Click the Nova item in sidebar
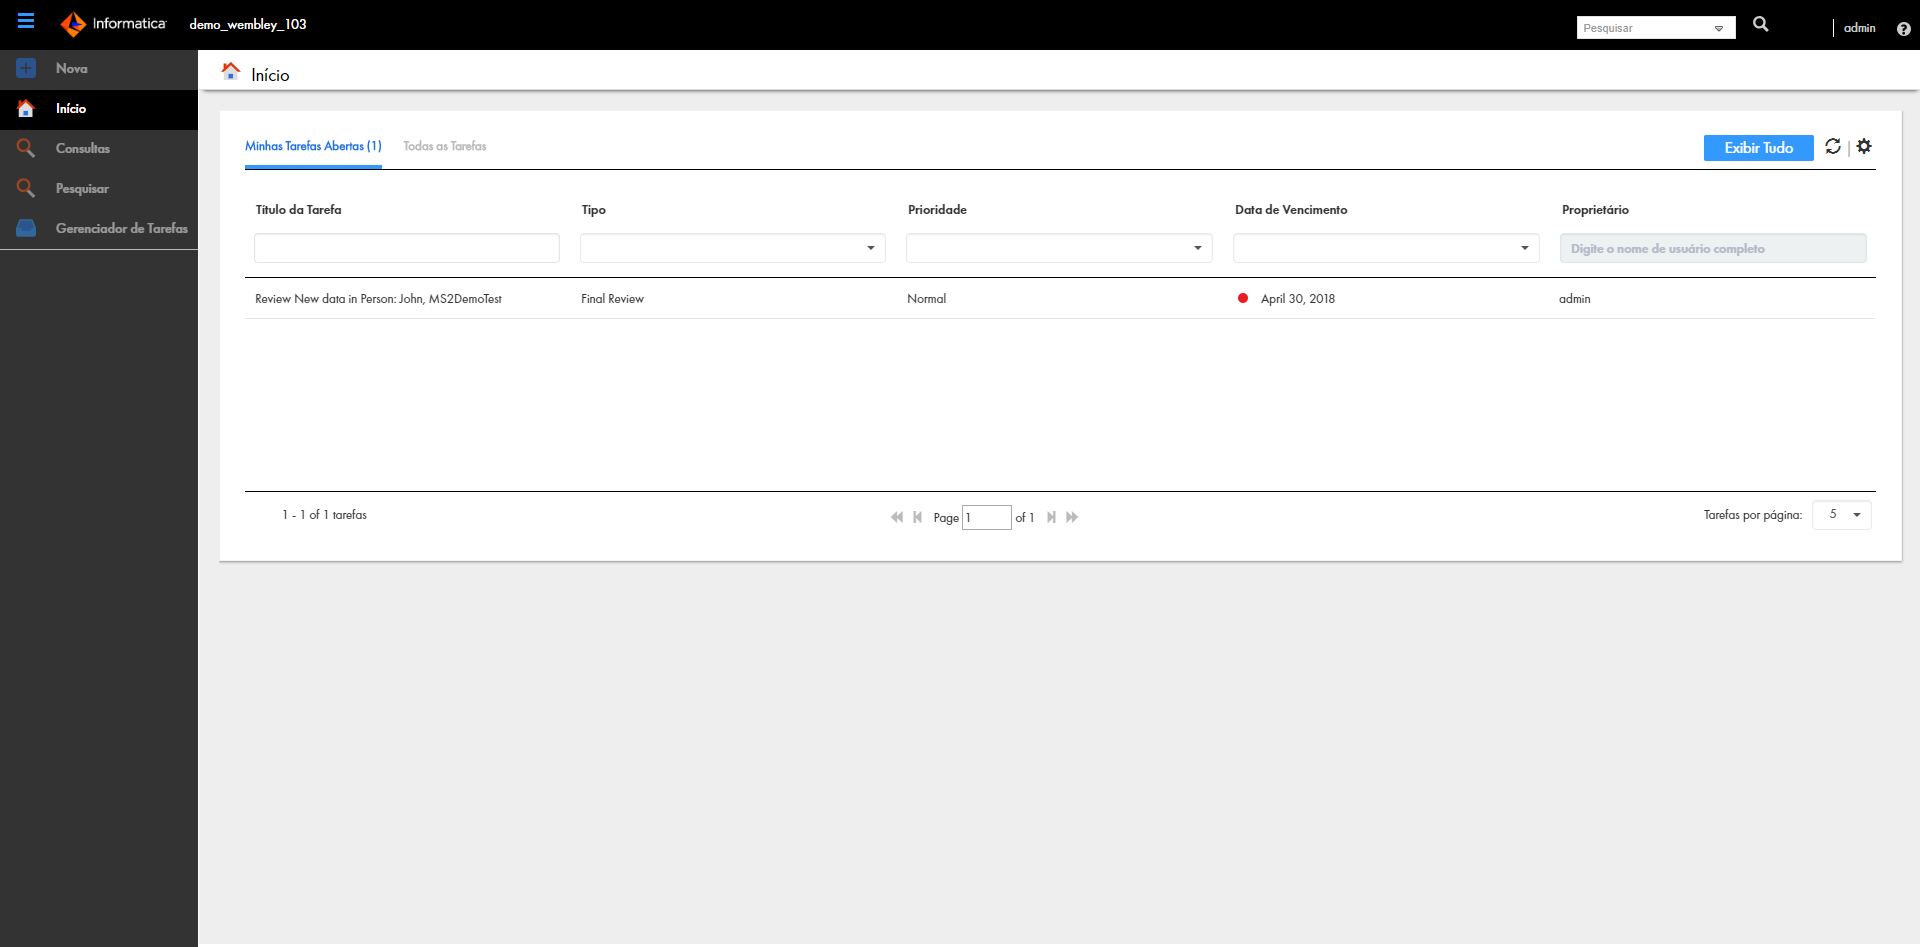 (x=71, y=68)
